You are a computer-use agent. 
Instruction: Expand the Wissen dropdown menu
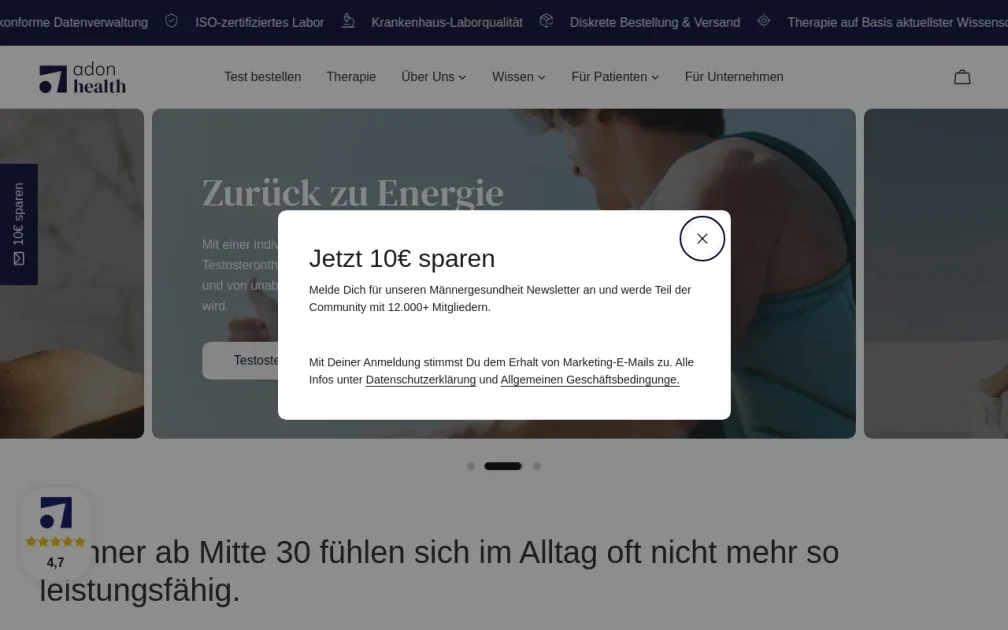pos(518,77)
